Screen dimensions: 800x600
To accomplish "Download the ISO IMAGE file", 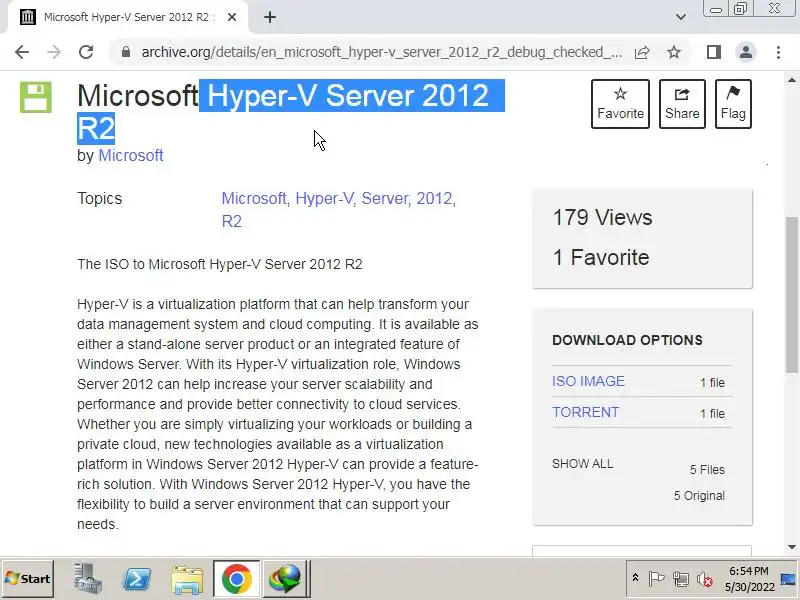I will click(588, 381).
